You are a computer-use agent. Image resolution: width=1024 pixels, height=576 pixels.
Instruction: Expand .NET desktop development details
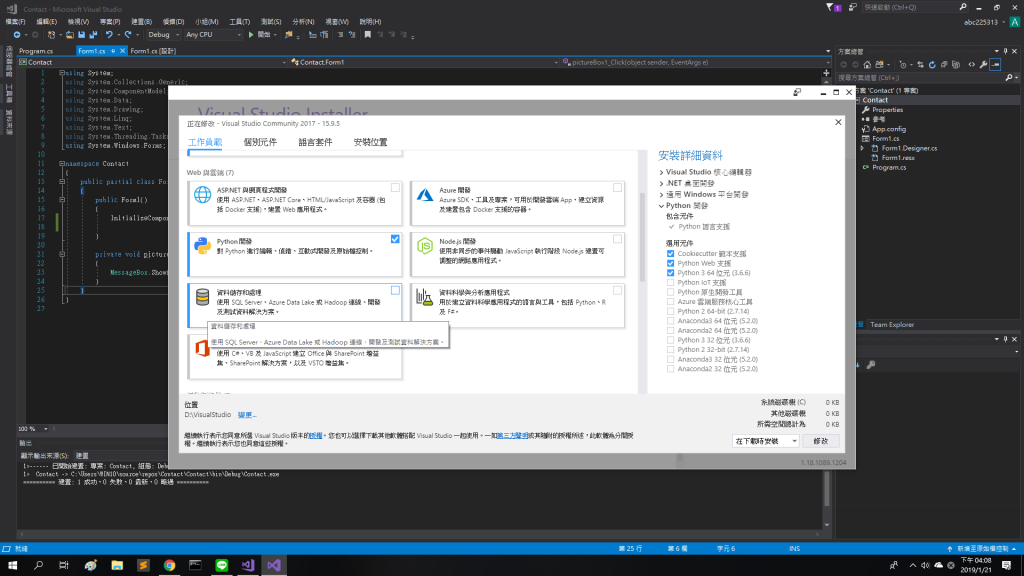point(662,184)
